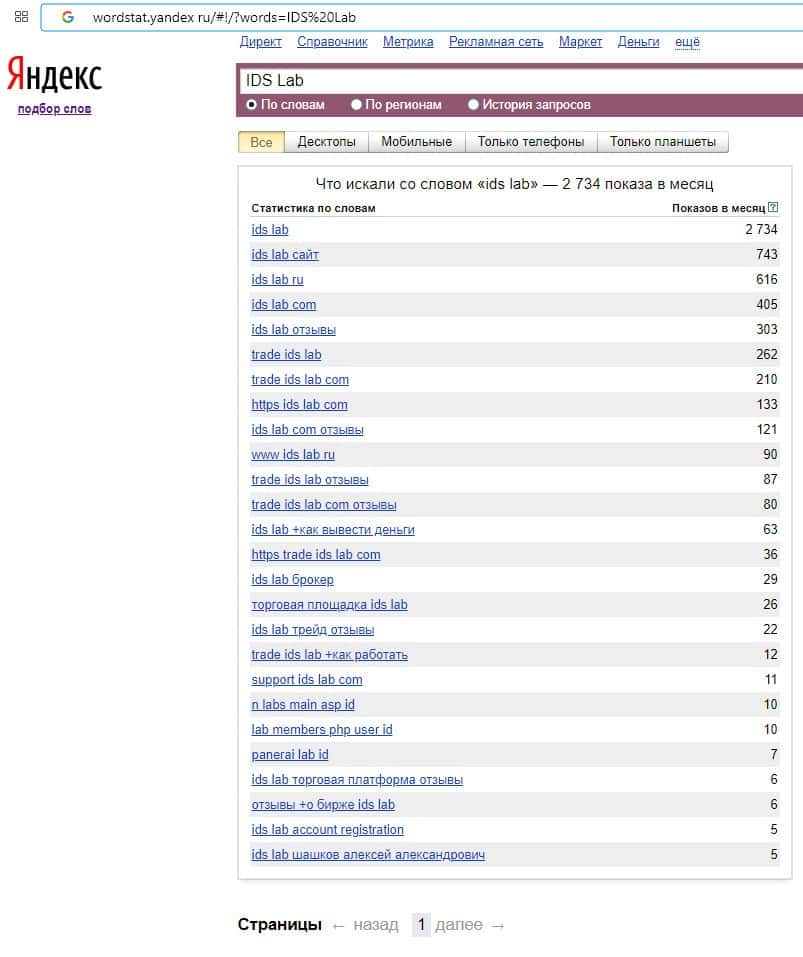Screen dimensions: 803x957
Task: Open the n labs main asp id link
Action: tap(303, 705)
